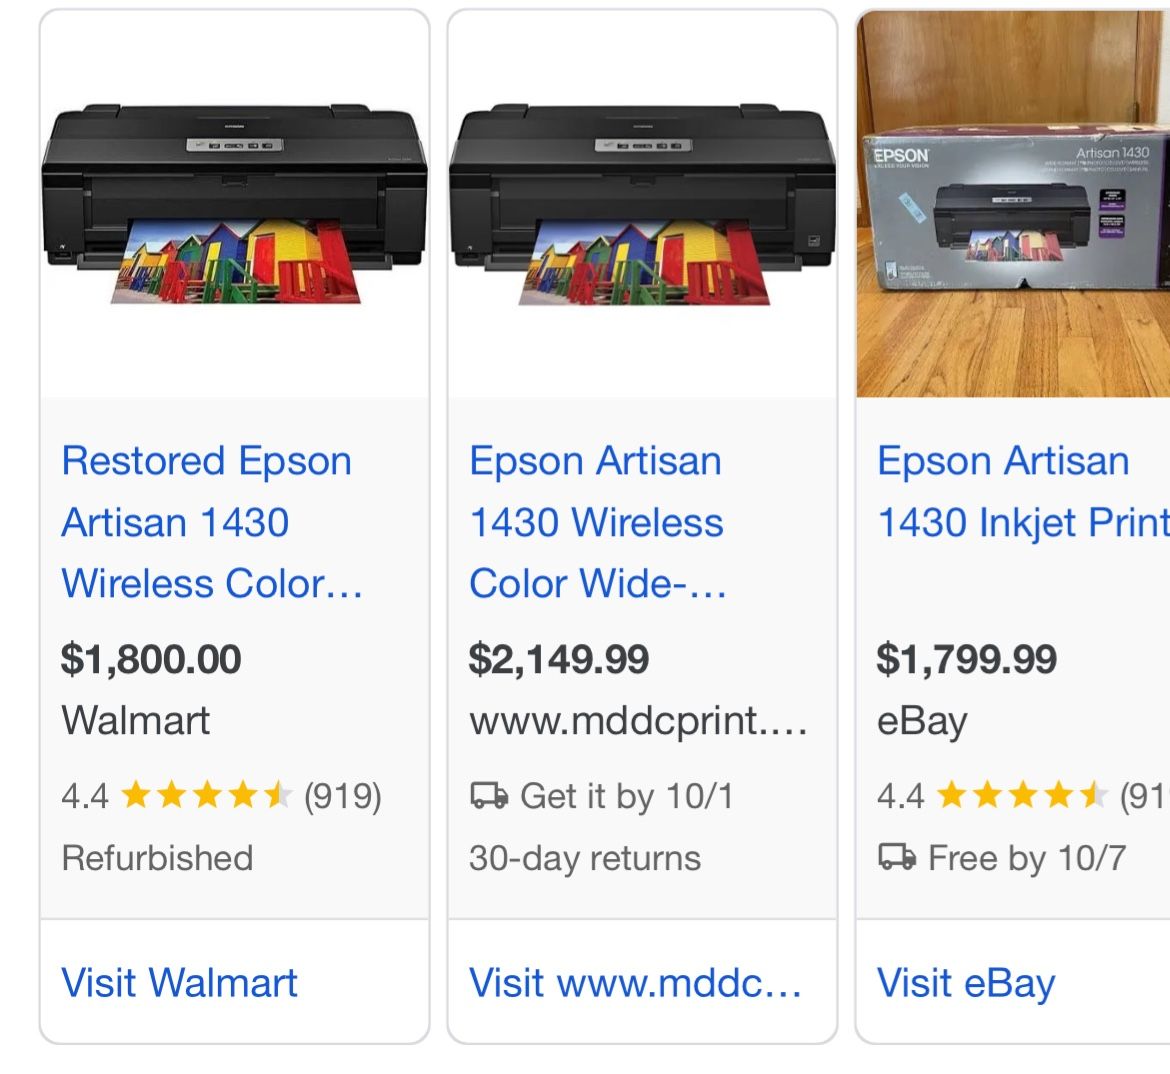Click the (919) review count on Walmart card
The width and height of the screenshot is (1170, 1074).
[342, 796]
